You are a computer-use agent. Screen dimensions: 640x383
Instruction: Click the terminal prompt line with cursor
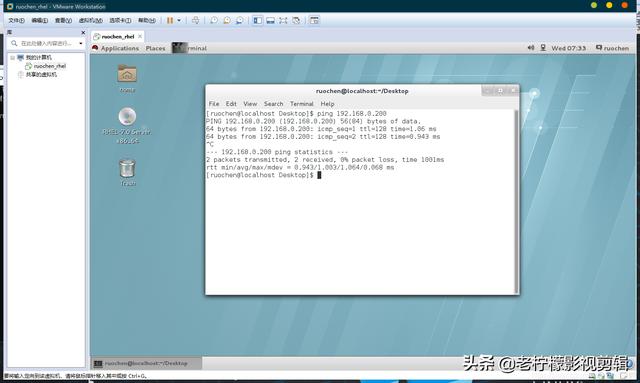click(264, 175)
